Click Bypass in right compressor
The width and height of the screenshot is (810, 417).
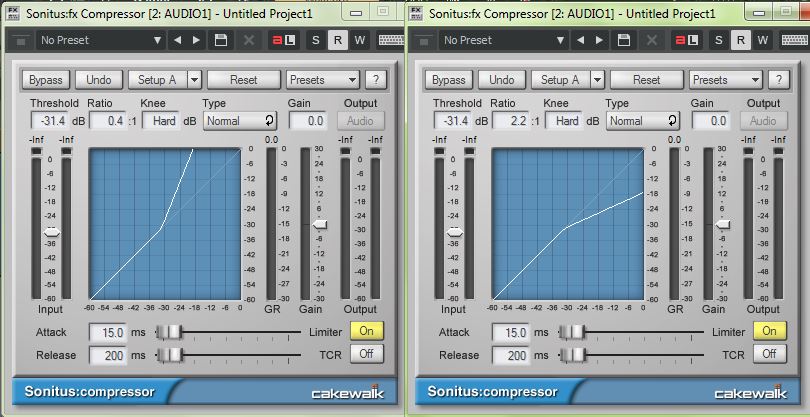click(x=448, y=80)
